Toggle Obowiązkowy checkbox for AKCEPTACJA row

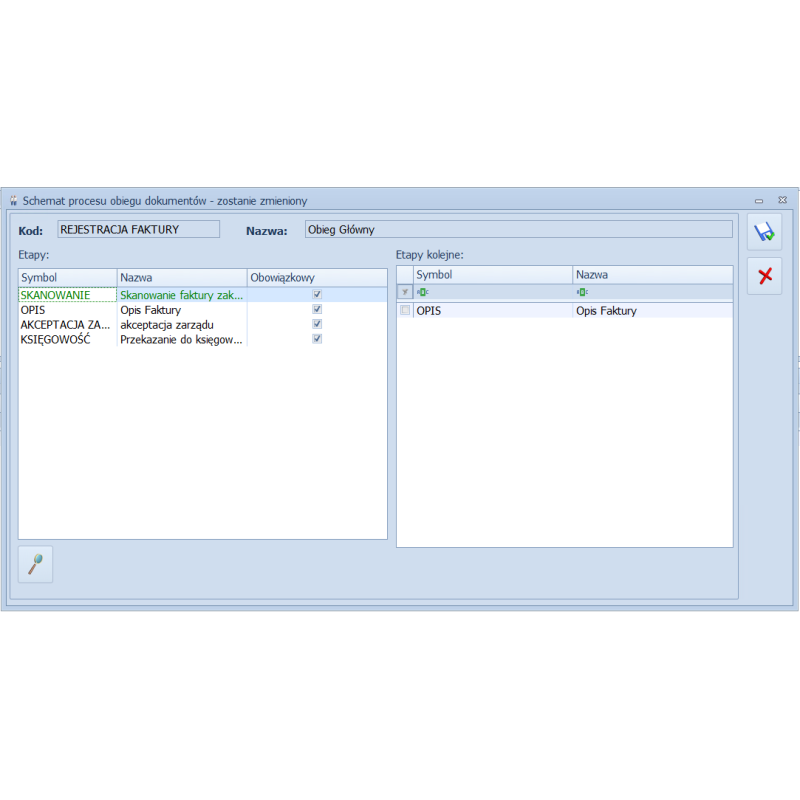point(317,324)
